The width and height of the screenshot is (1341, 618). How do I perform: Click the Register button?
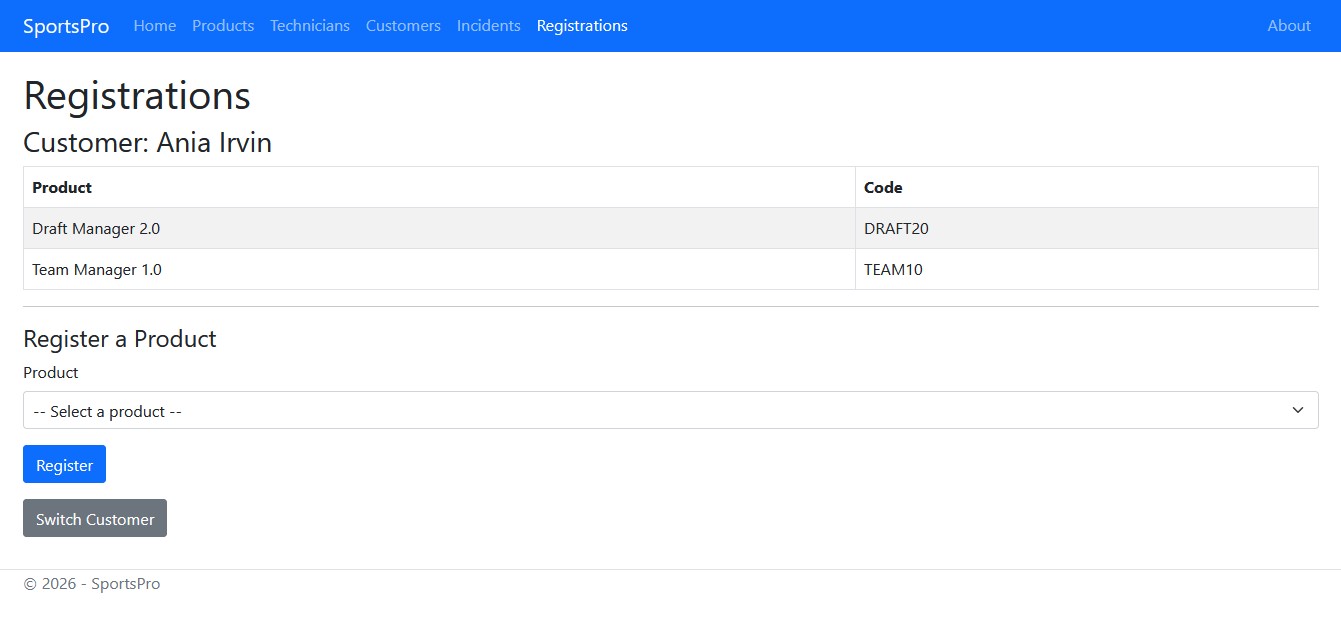click(x=64, y=464)
